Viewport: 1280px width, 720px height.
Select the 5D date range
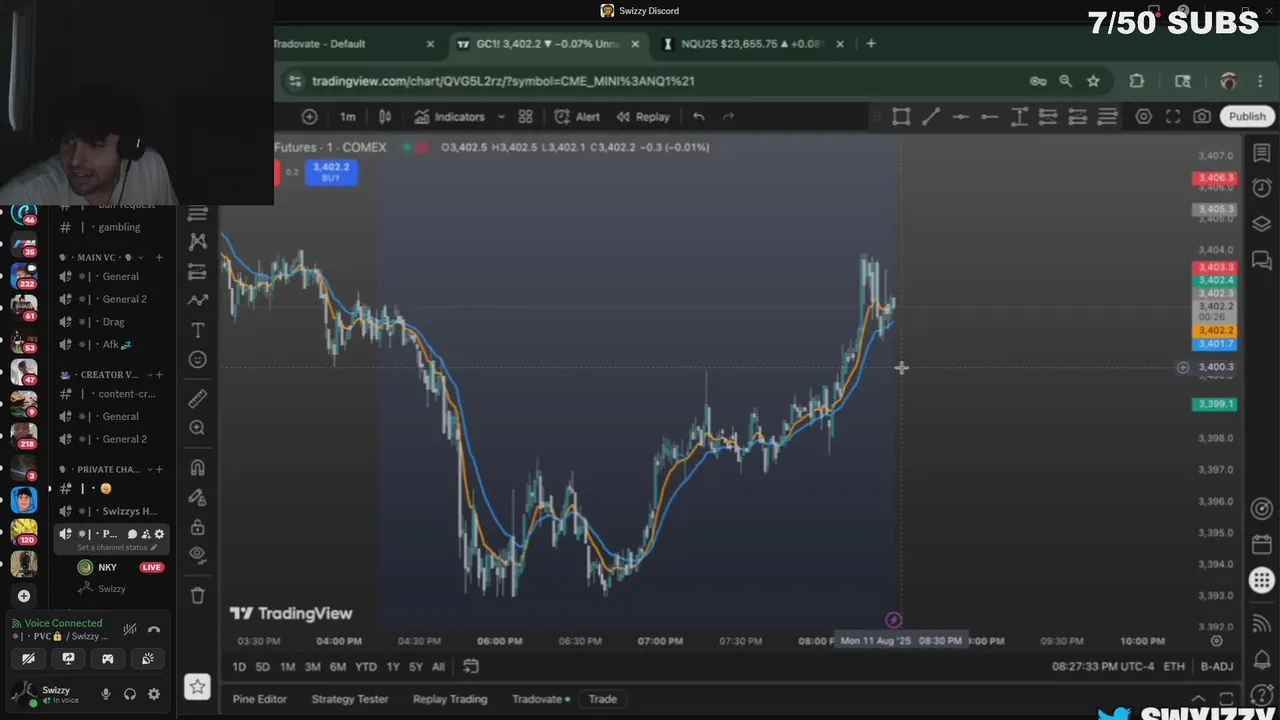[262, 667]
